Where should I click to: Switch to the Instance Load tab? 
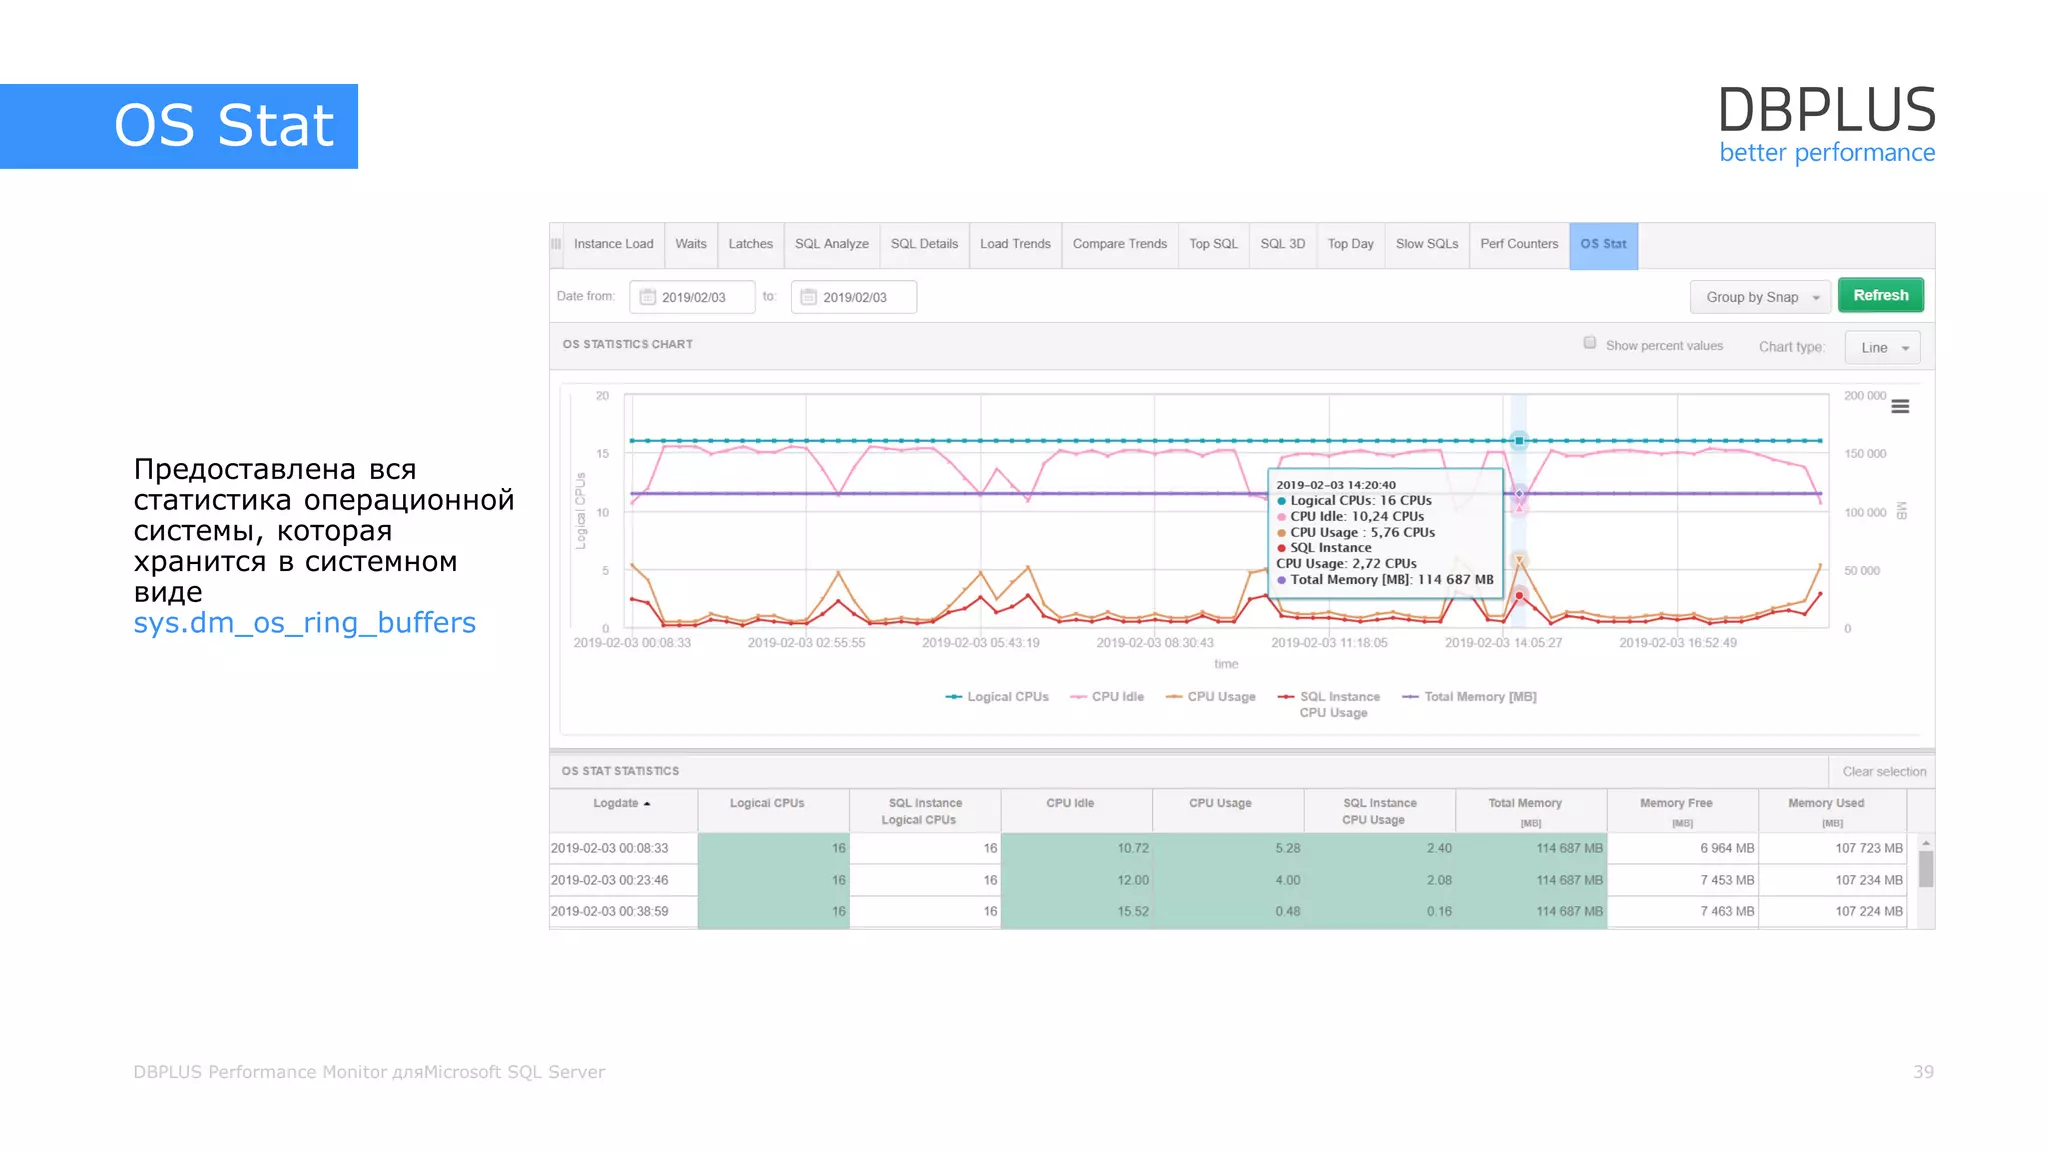(x=614, y=245)
